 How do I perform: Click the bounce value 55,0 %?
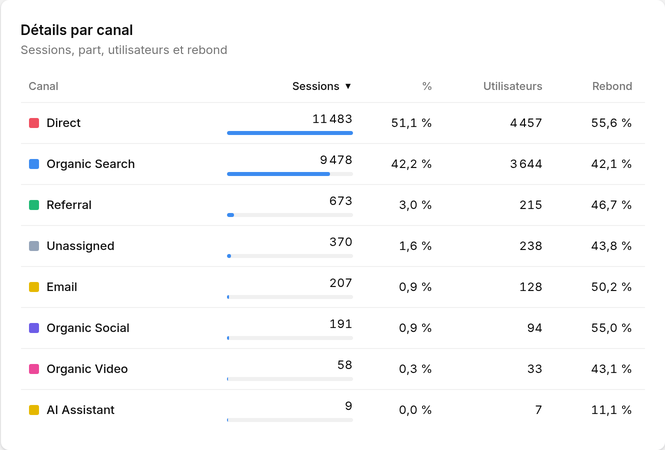coord(612,328)
